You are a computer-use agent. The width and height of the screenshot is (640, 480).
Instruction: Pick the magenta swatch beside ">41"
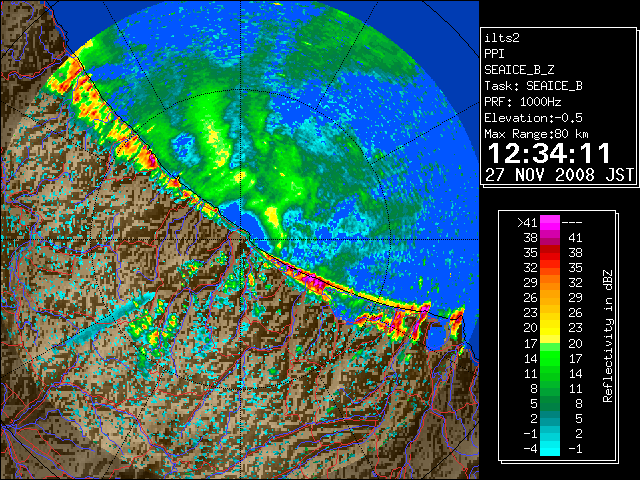550,222
